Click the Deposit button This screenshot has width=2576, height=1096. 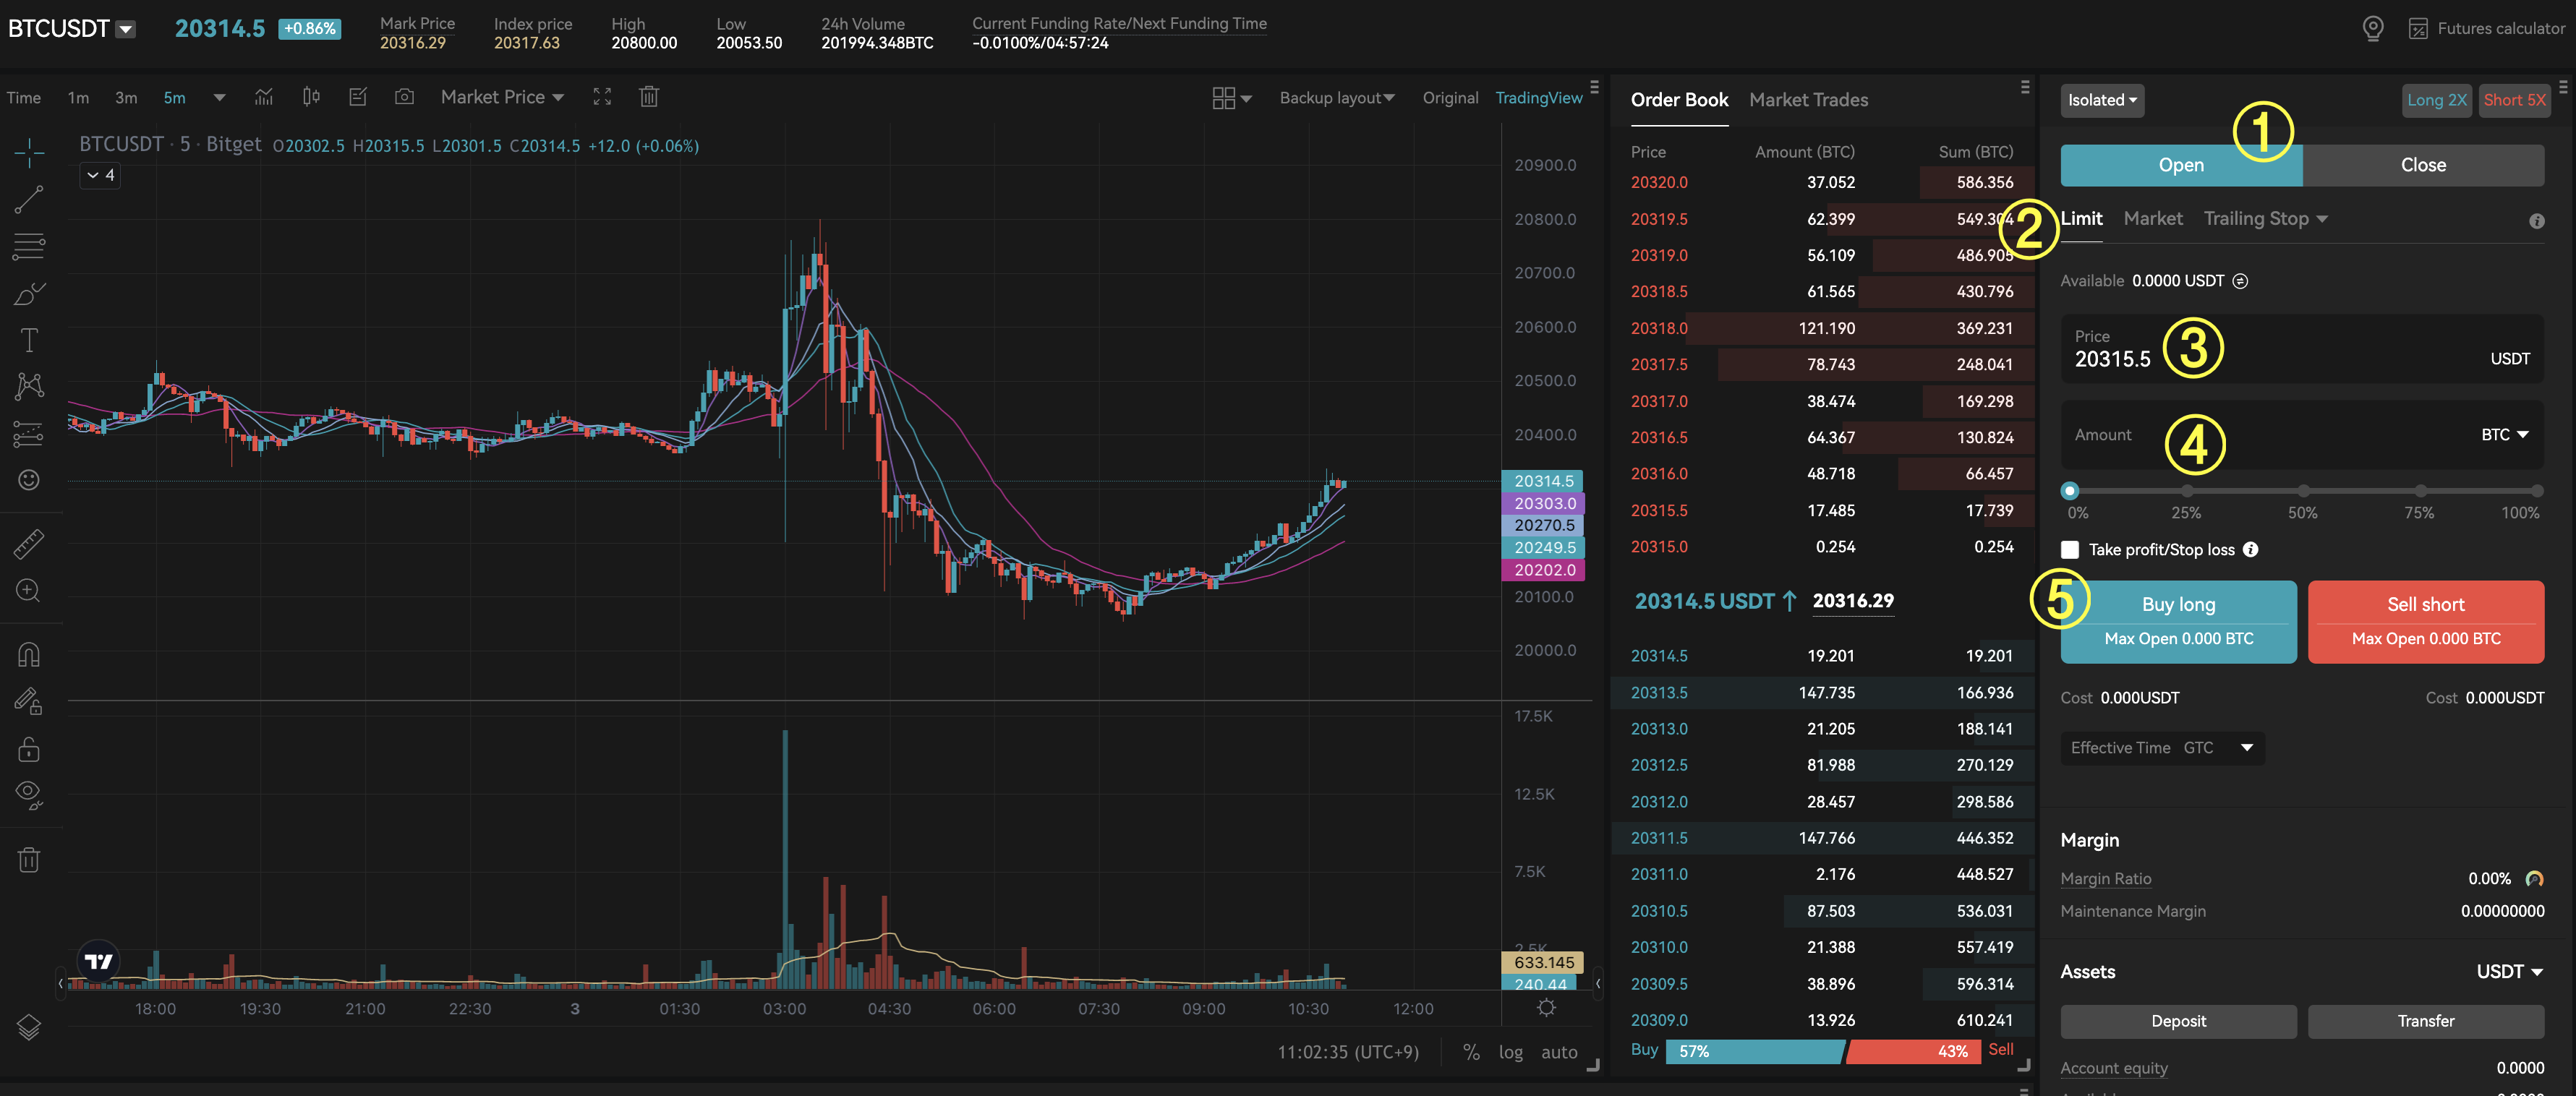coord(2178,1021)
